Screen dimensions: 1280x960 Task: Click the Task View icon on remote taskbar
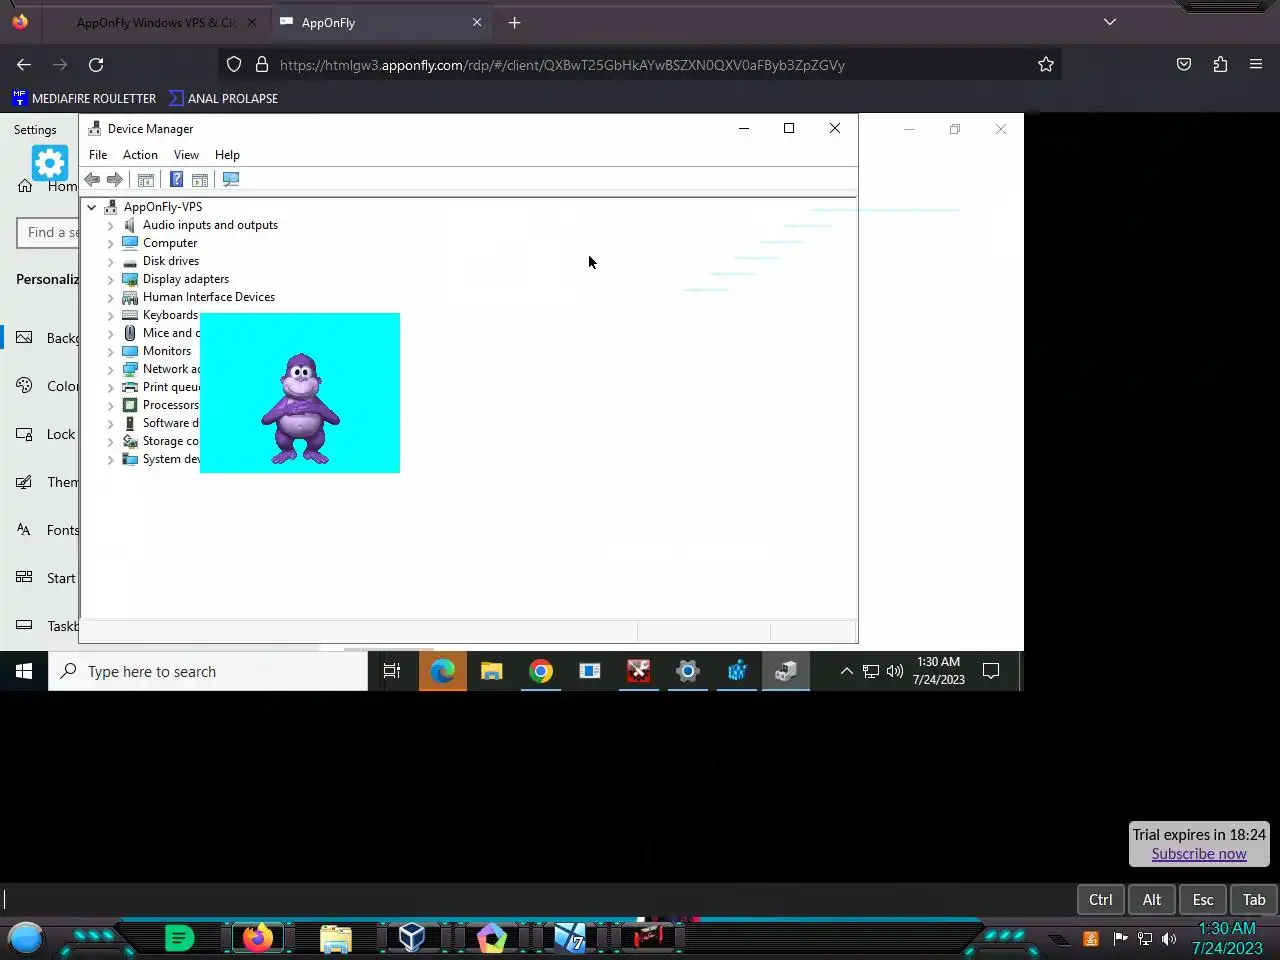[x=392, y=672]
